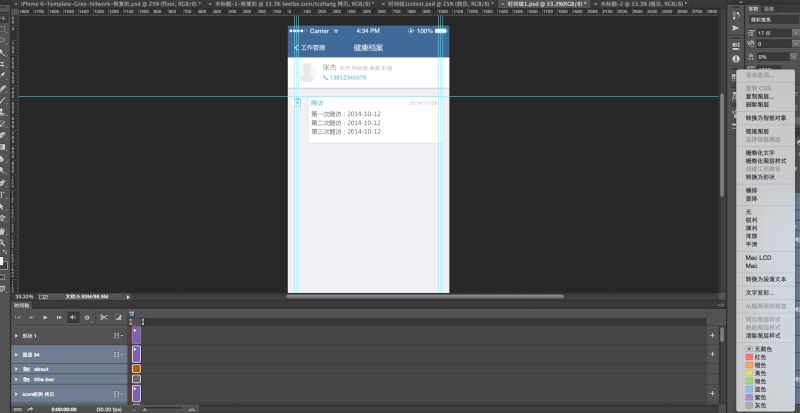Select the Horizontal Type tool
This screenshot has height=413, width=800.
coord(4,195)
